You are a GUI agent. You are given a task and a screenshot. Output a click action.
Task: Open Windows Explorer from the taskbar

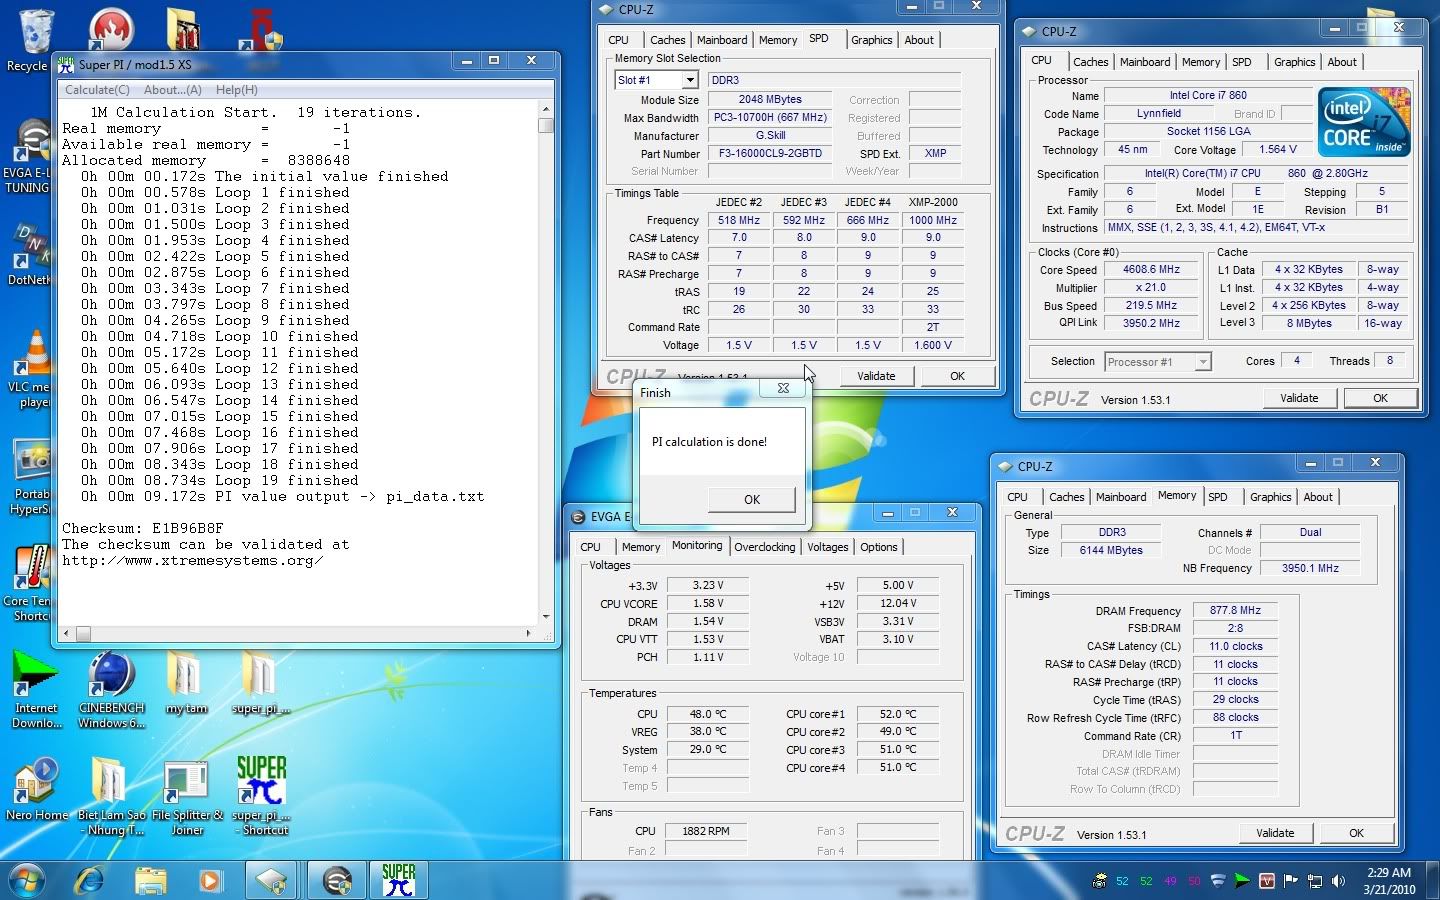[x=150, y=881]
